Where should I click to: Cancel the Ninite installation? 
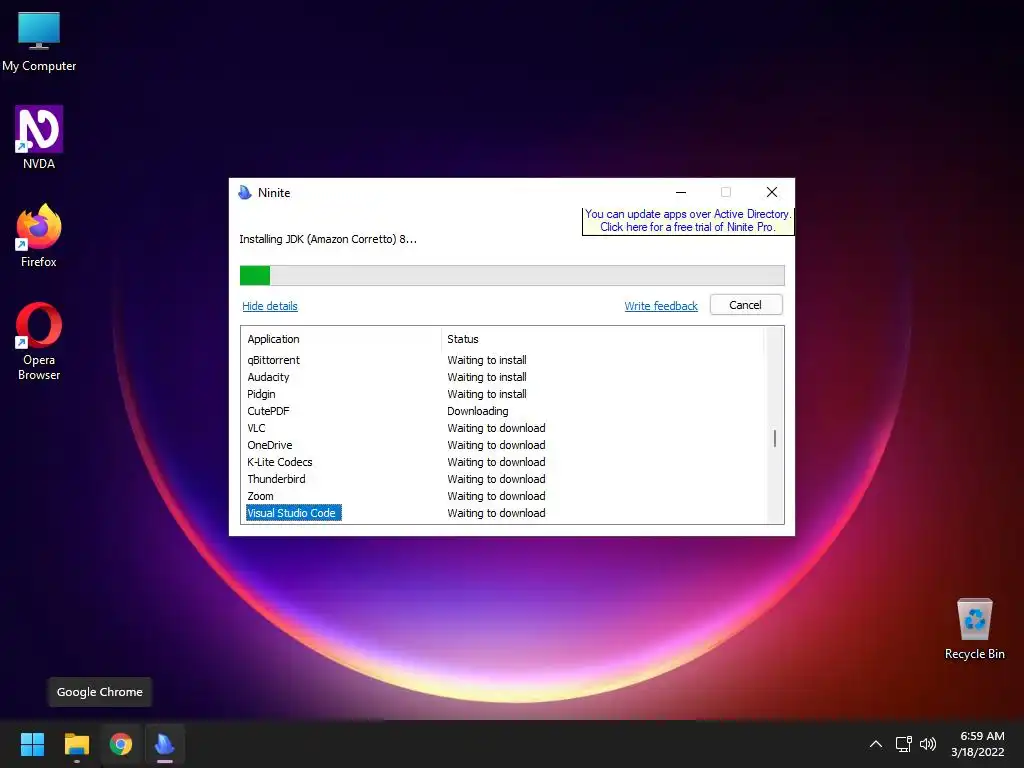tap(746, 305)
